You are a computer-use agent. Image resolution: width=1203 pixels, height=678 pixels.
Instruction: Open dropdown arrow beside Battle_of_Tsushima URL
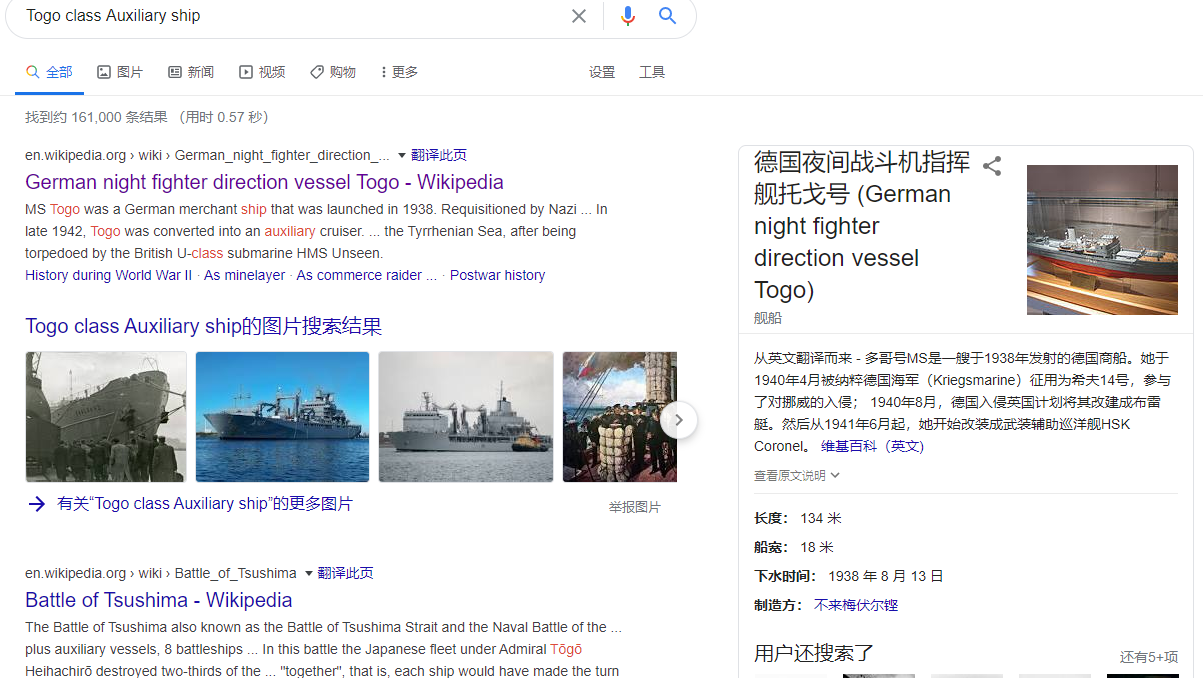coord(309,573)
